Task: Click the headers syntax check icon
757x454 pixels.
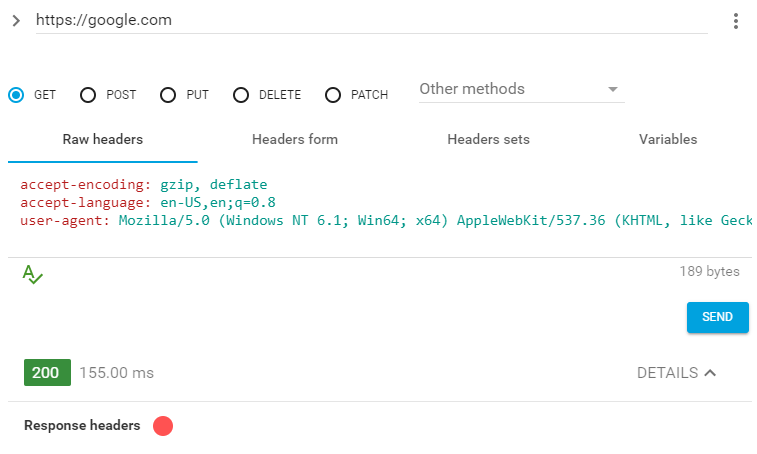Action: tap(32, 274)
